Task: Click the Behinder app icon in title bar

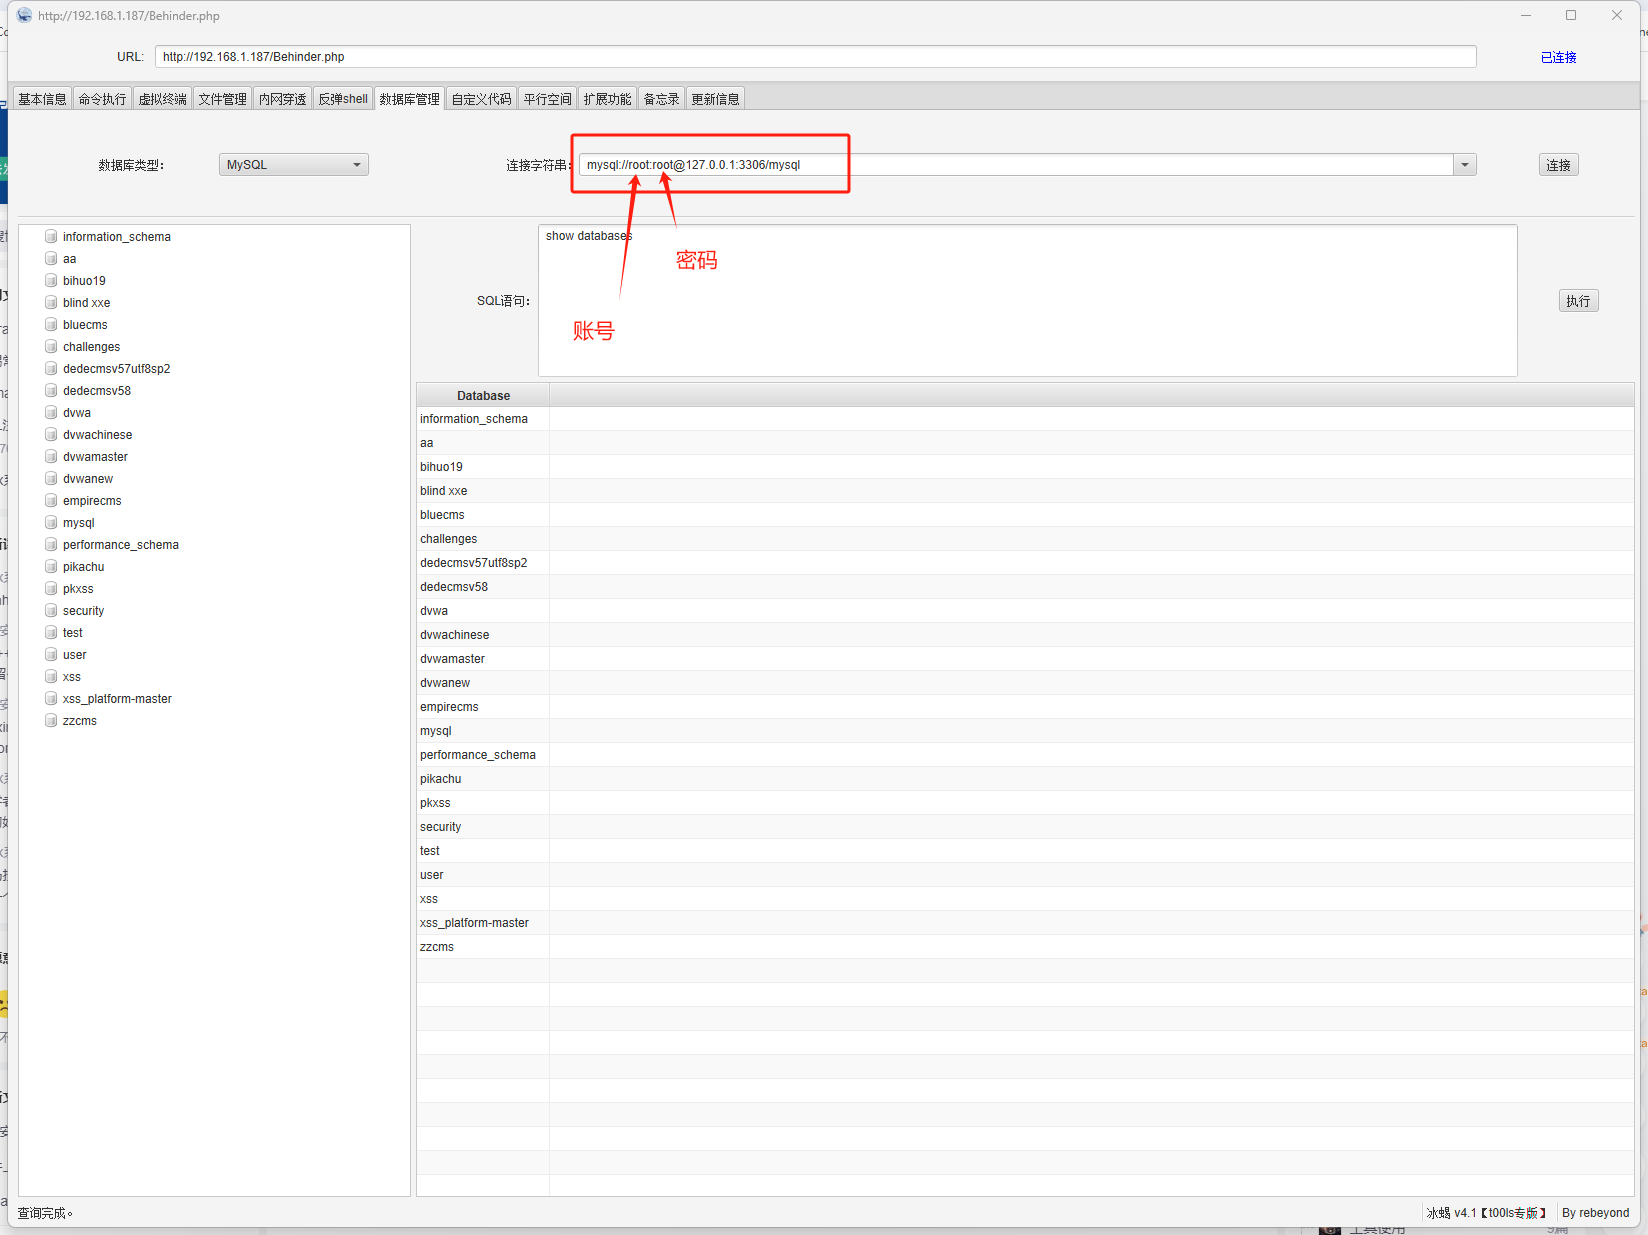Action: (x=24, y=15)
